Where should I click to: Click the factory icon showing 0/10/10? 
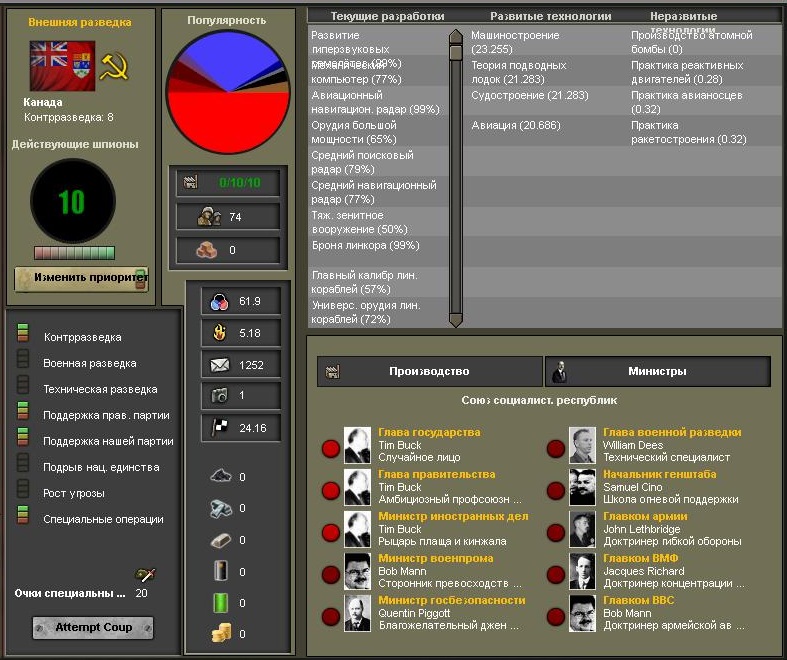[x=191, y=182]
